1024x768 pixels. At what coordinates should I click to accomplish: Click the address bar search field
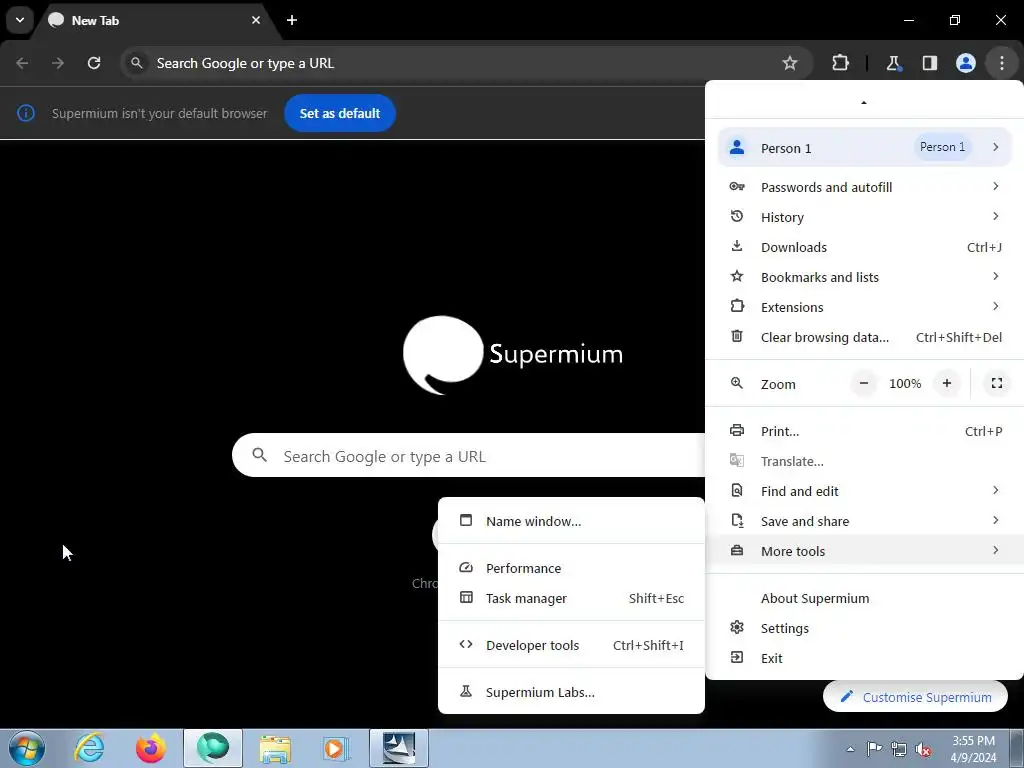[x=466, y=63]
